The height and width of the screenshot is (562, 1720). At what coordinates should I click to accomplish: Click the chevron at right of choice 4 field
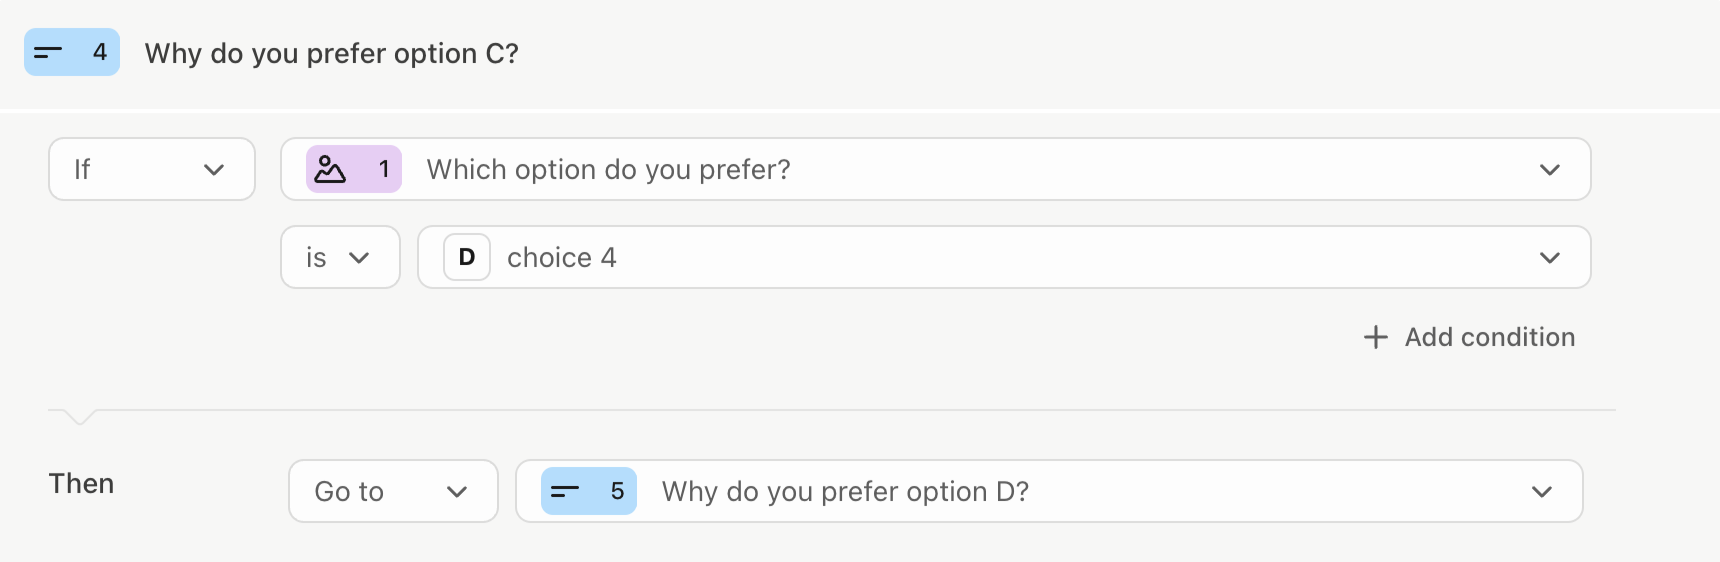(1550, 258)
